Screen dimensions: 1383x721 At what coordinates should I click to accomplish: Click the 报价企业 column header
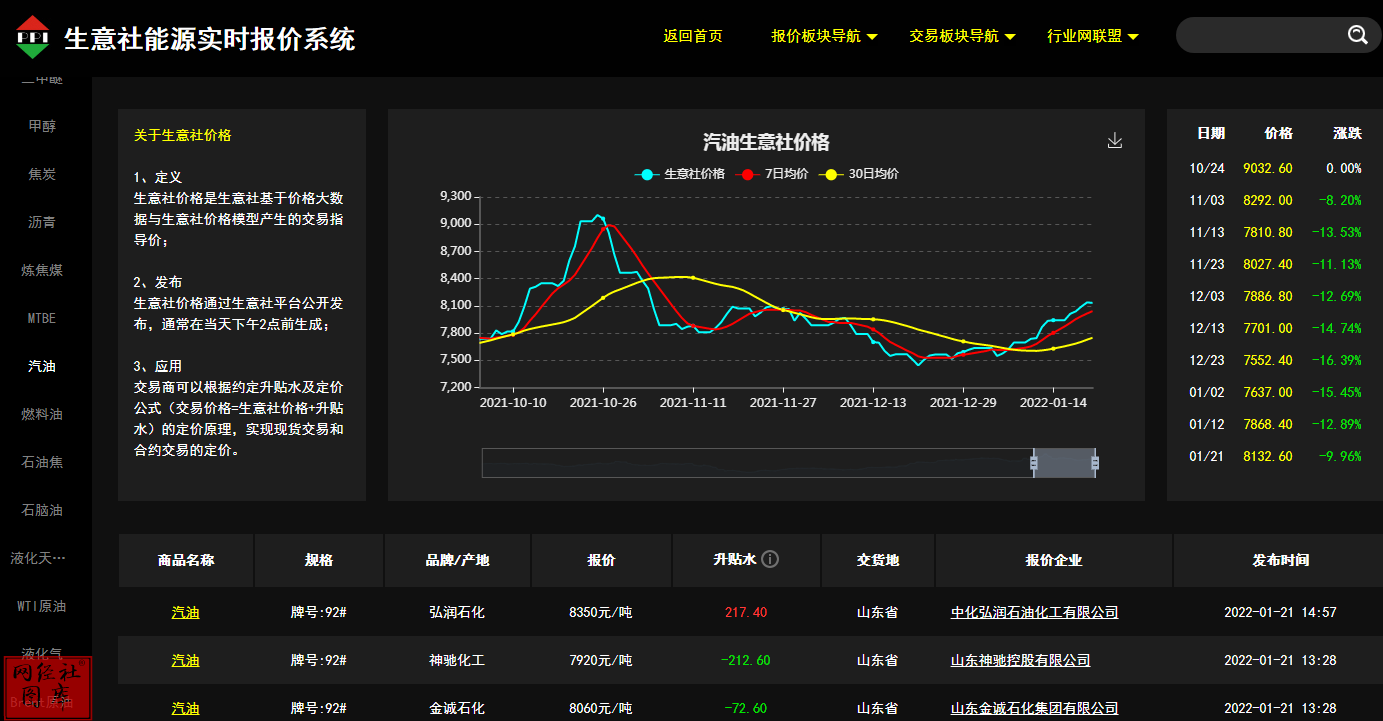(1054, 560)
